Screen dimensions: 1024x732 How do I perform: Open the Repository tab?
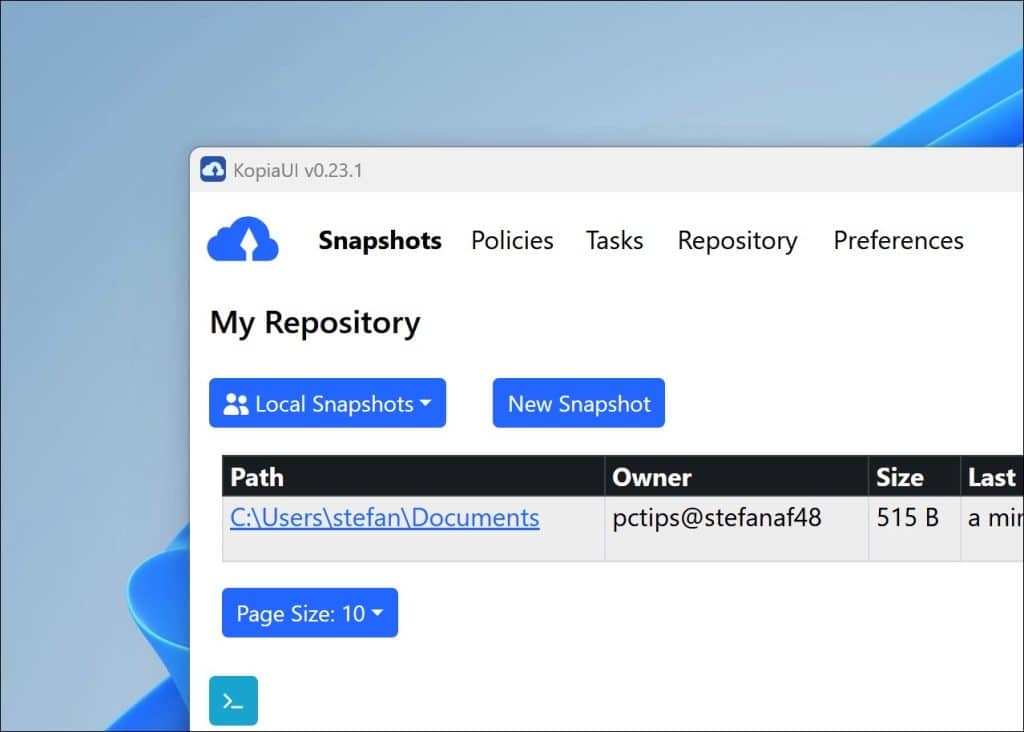[737, 242]
